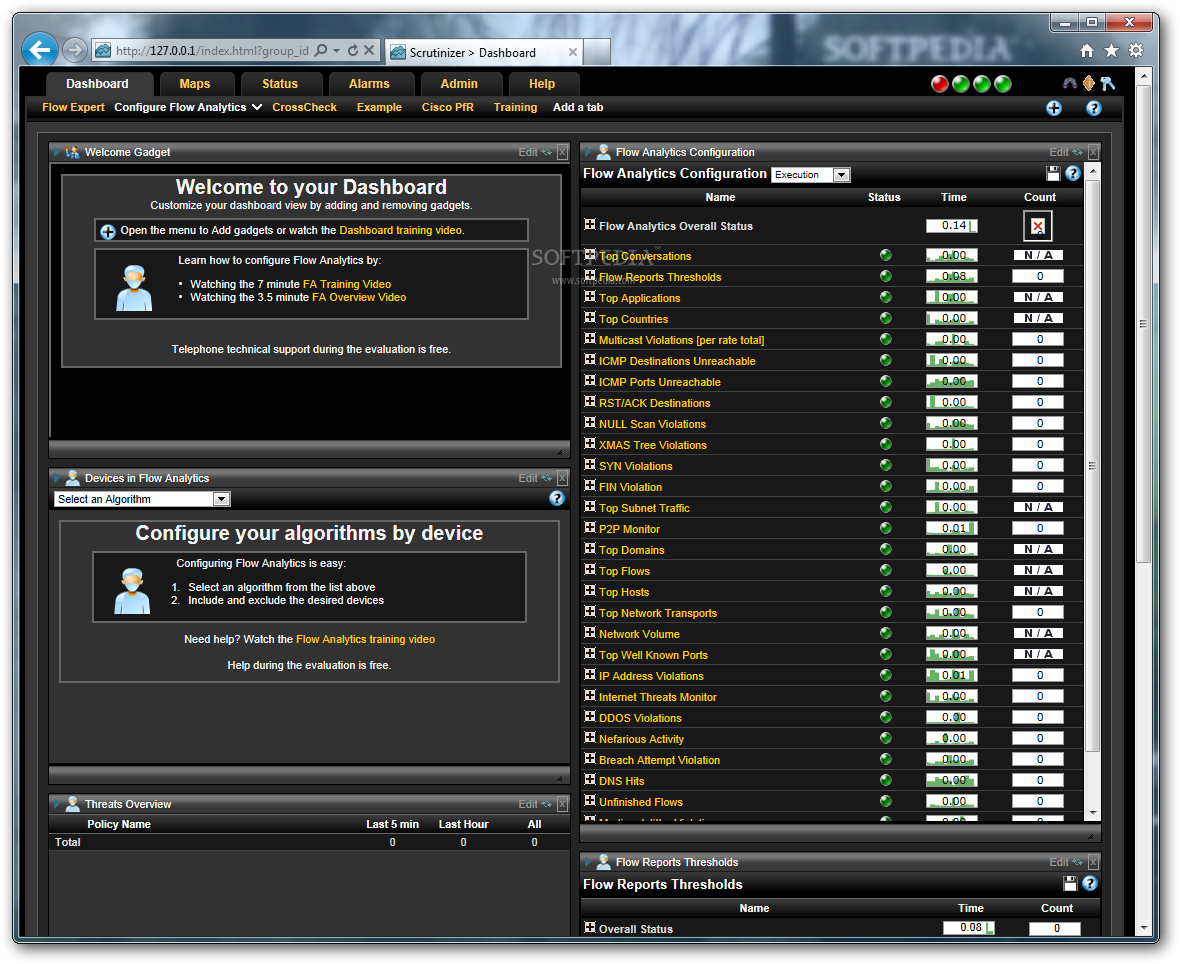Click the 0.14 time bar for Overall Status

[952, 226]
